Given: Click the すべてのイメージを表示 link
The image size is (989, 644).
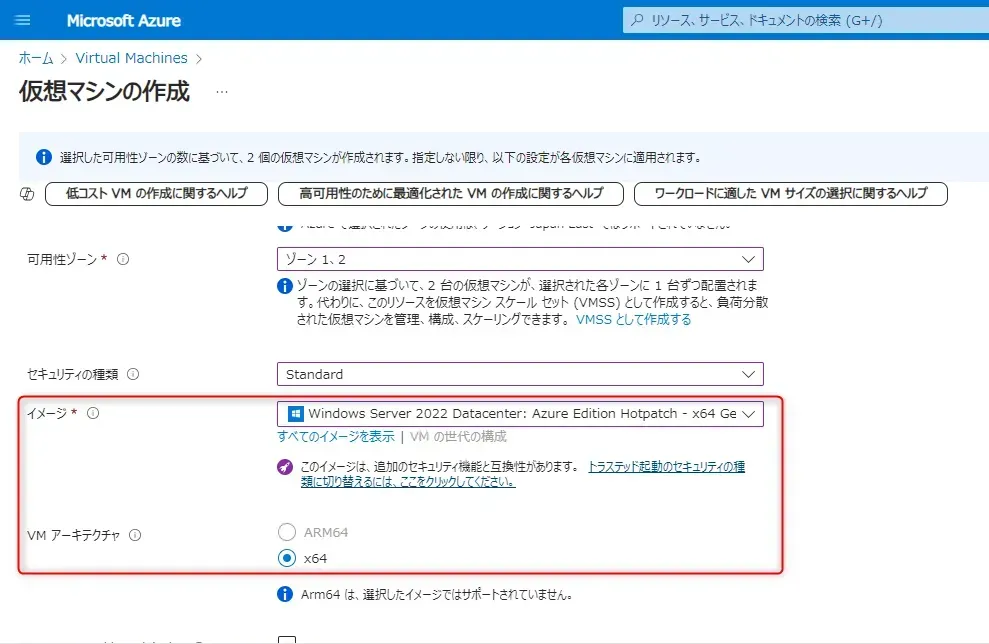Looking at the screenshot, I should pos(335,436).
